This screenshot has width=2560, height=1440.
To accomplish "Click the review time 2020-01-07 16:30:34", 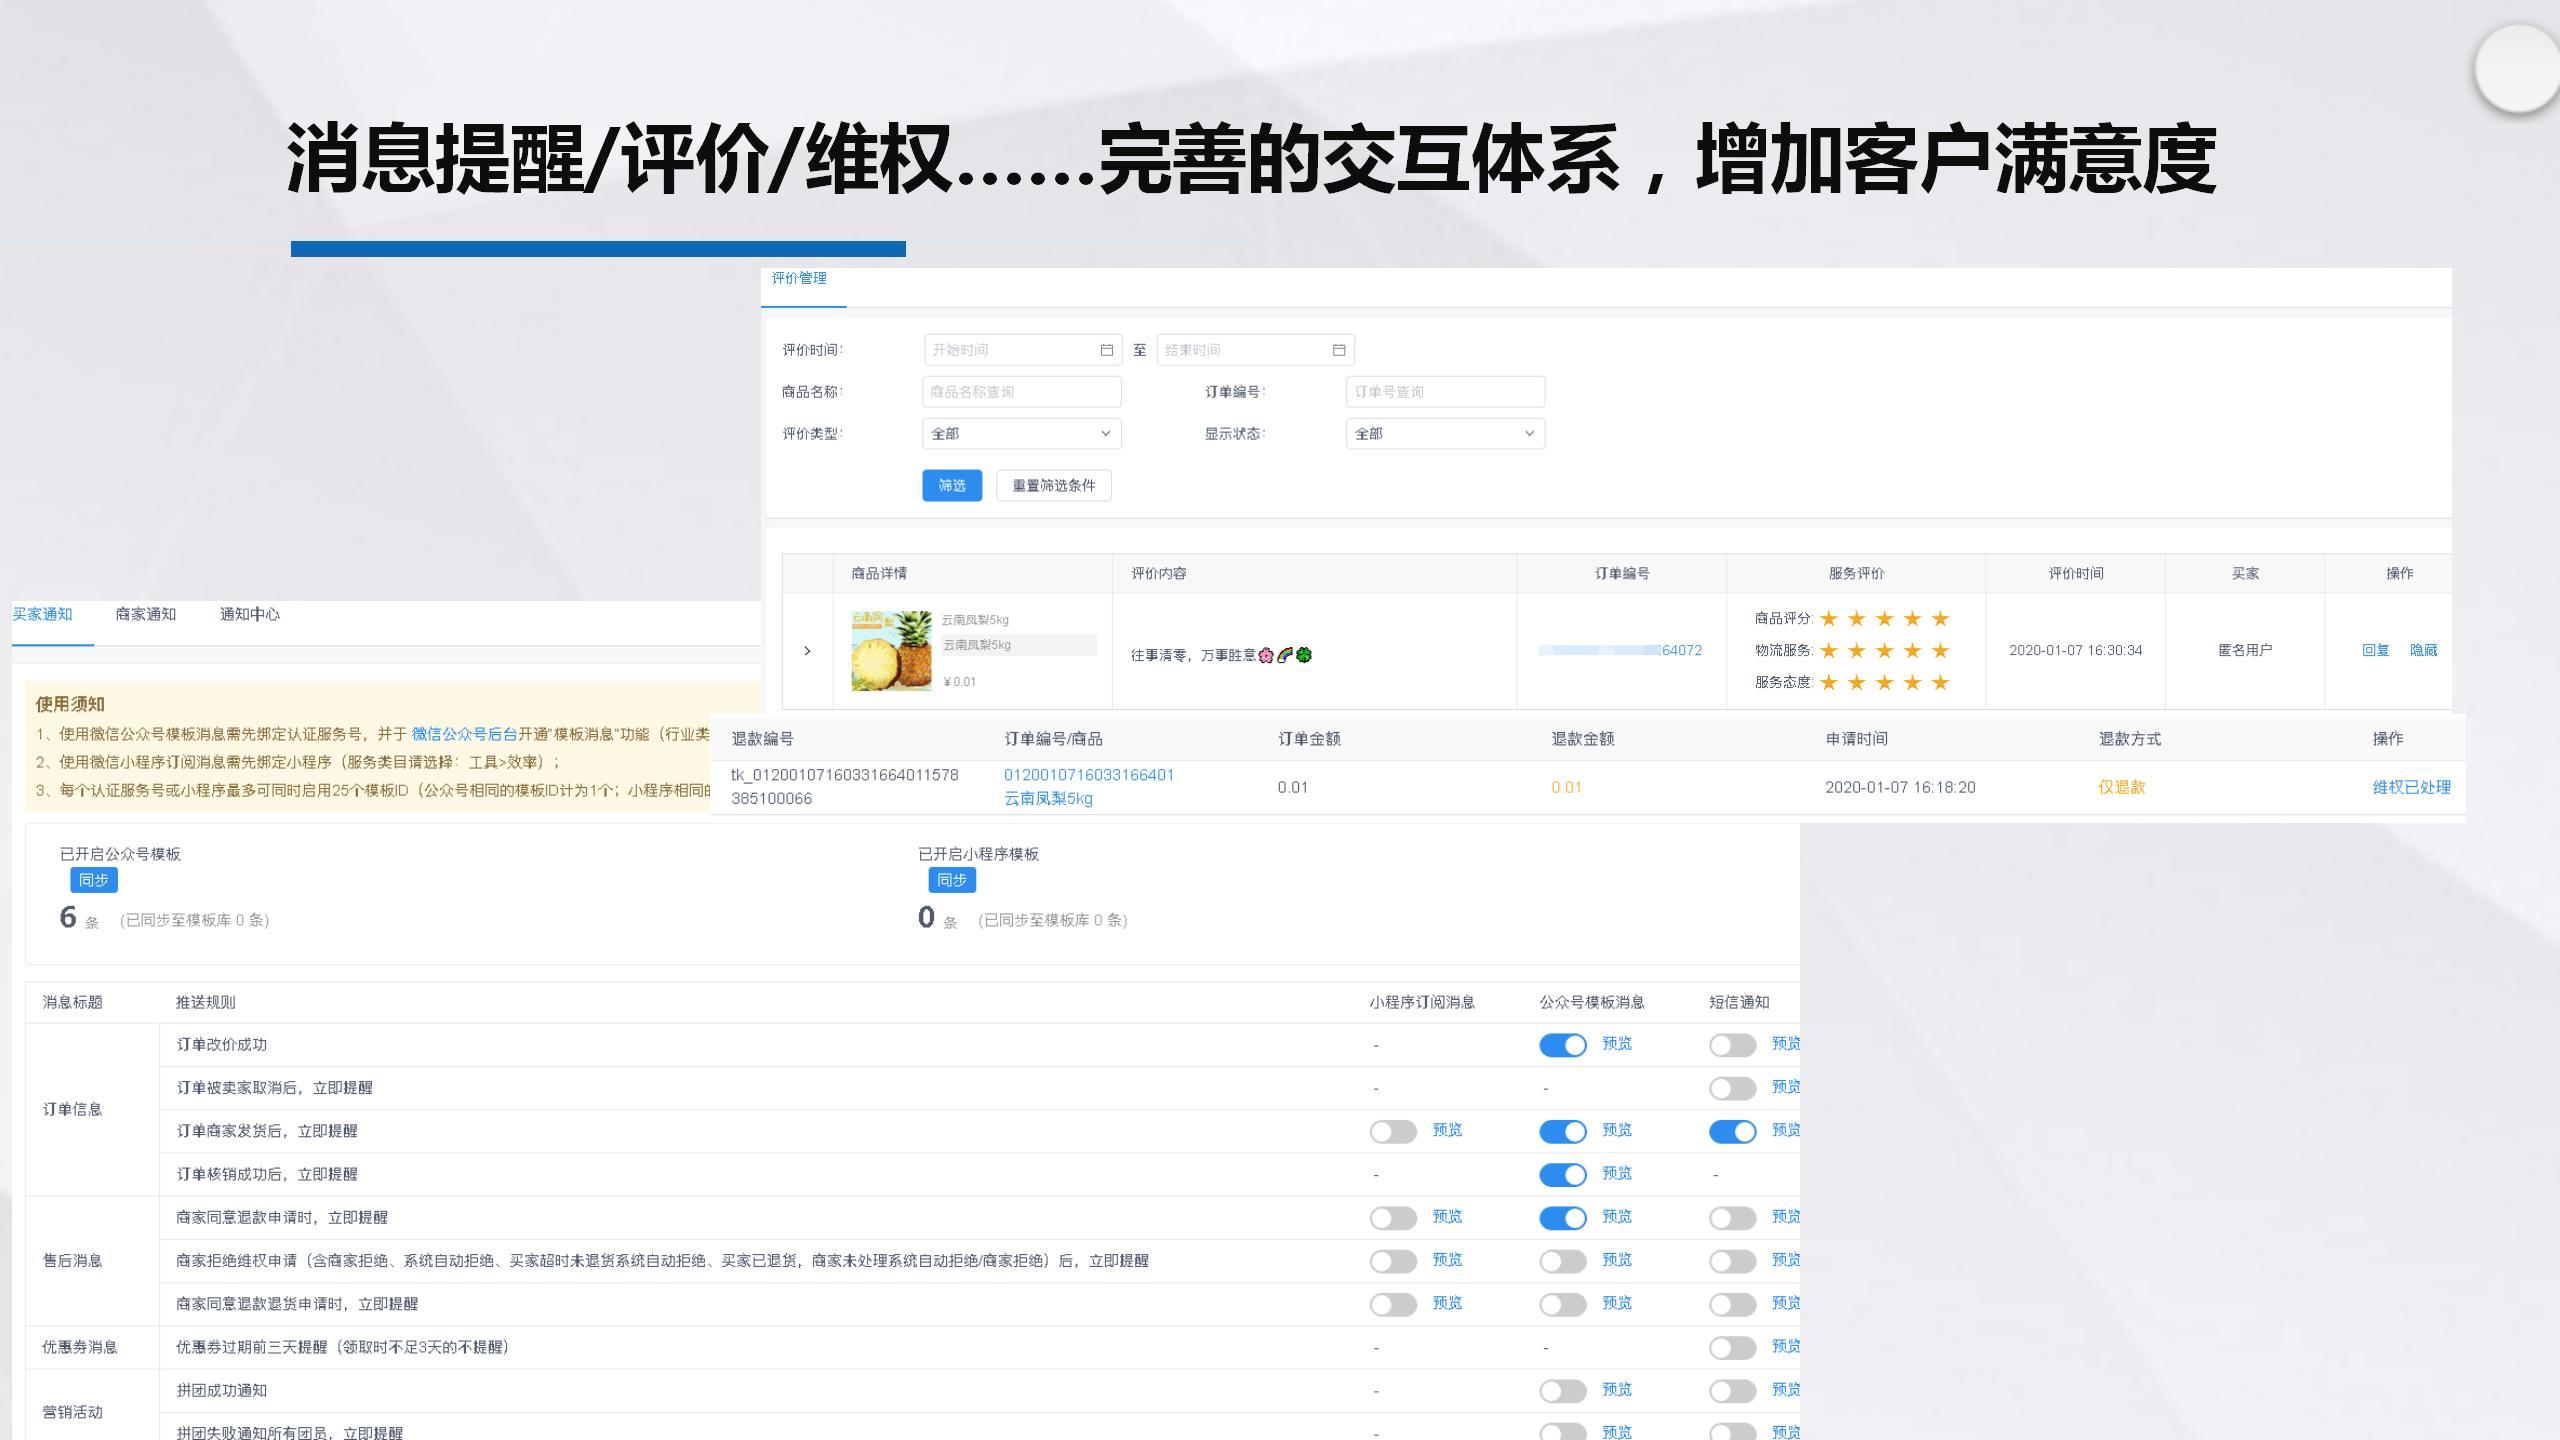I will click(x=2076, y=650).
